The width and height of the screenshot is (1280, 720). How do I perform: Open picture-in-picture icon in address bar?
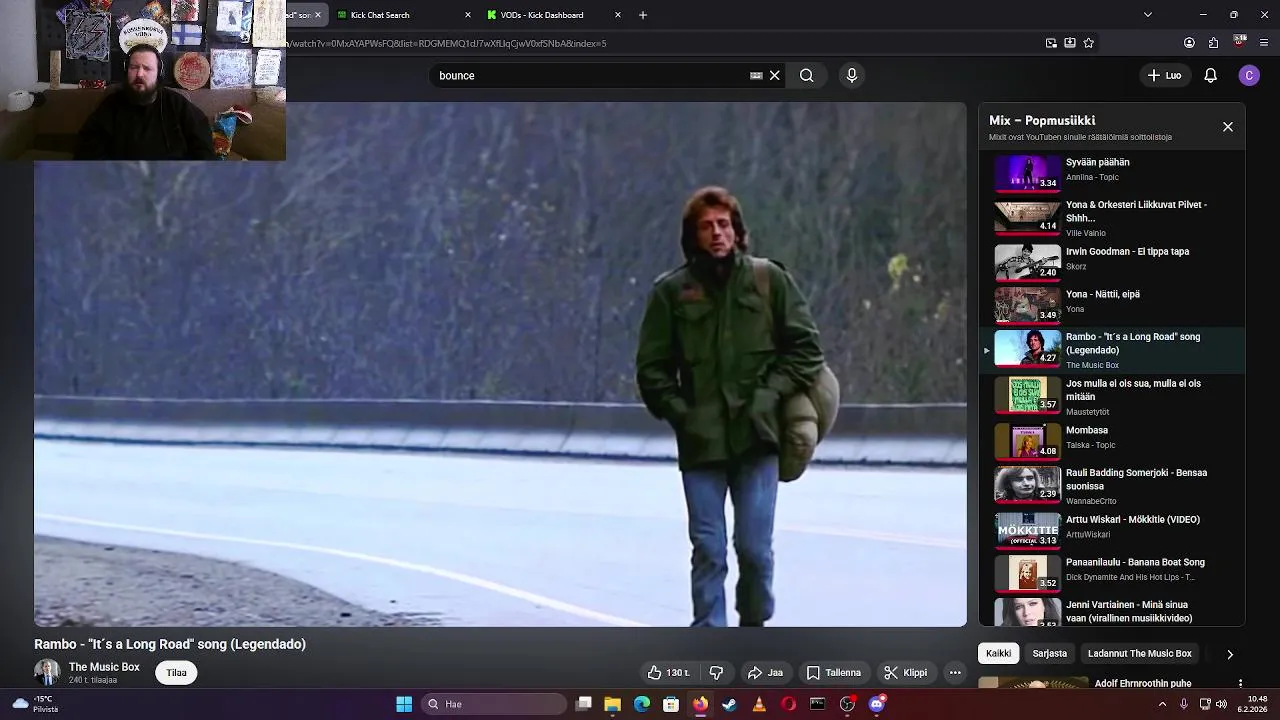click(1051, 43)
